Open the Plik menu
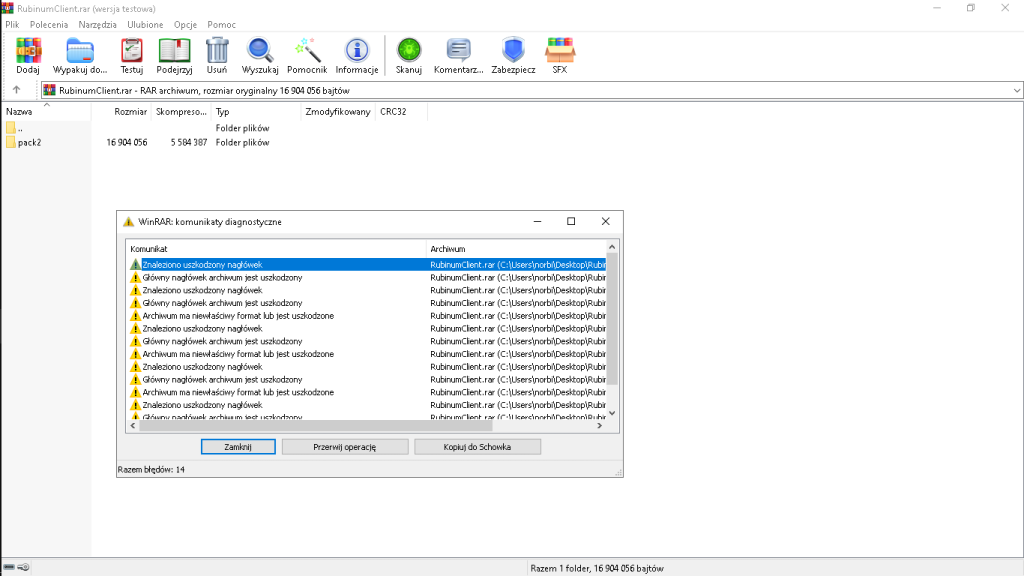This screenshot has height=576, width=1024. coord(12,25)
